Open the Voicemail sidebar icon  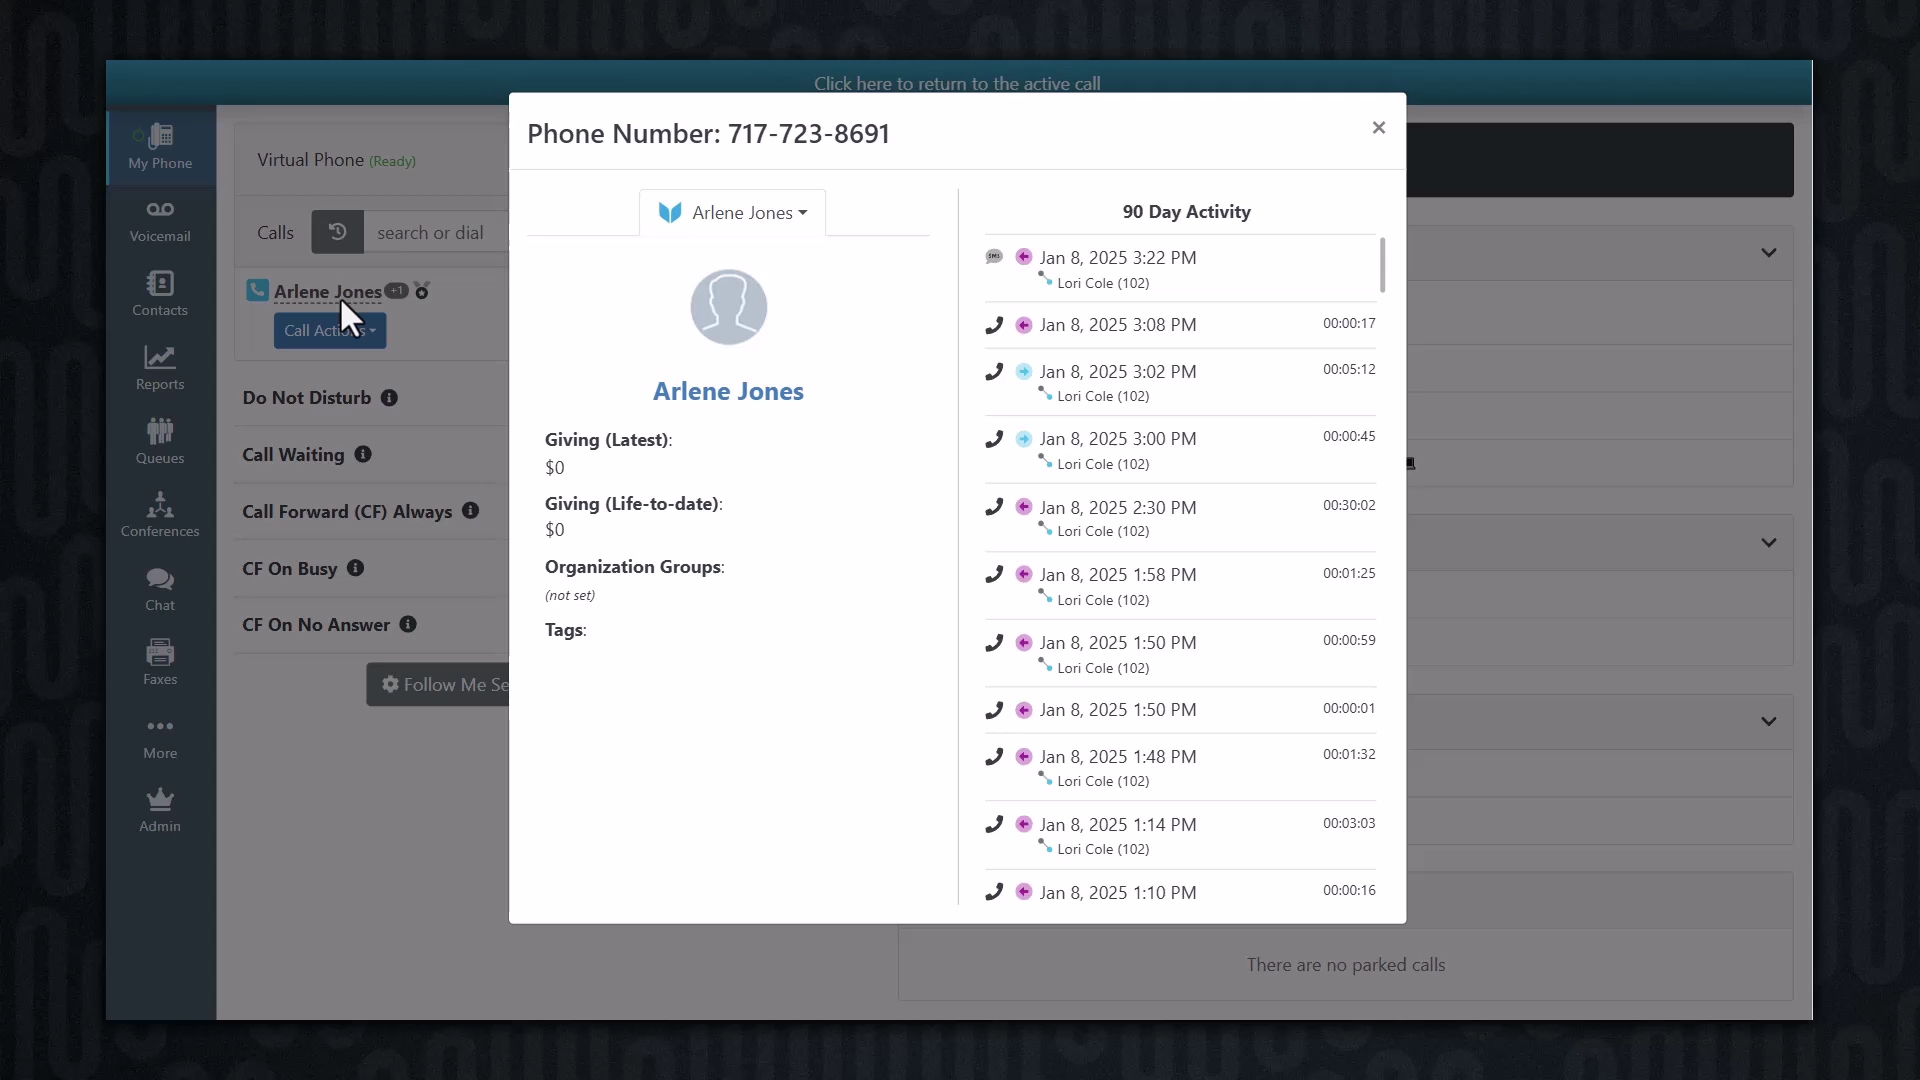tap(160, 220)
